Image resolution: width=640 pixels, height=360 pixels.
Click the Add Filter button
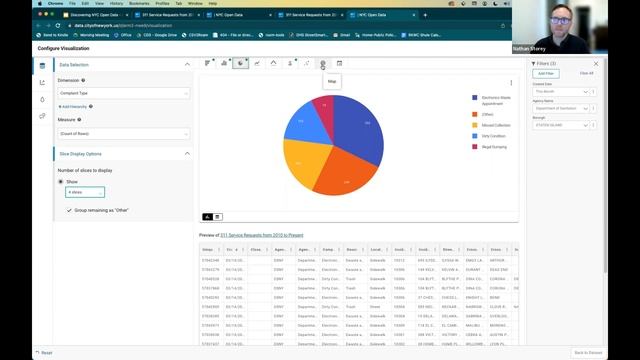546,73
